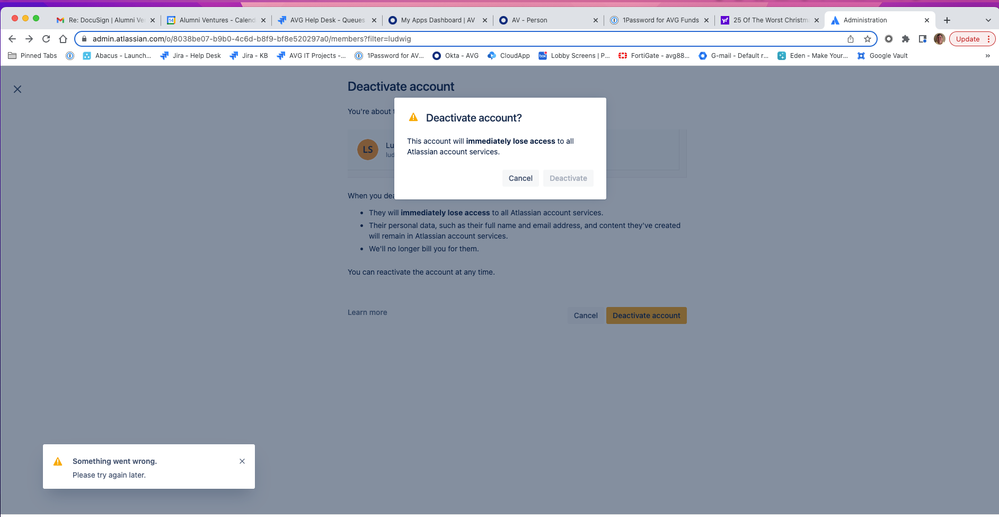This screenshot has height=517, width=999.
Task: Close the 25 Of The Worst Christmas tab
Action: [817, 20]
